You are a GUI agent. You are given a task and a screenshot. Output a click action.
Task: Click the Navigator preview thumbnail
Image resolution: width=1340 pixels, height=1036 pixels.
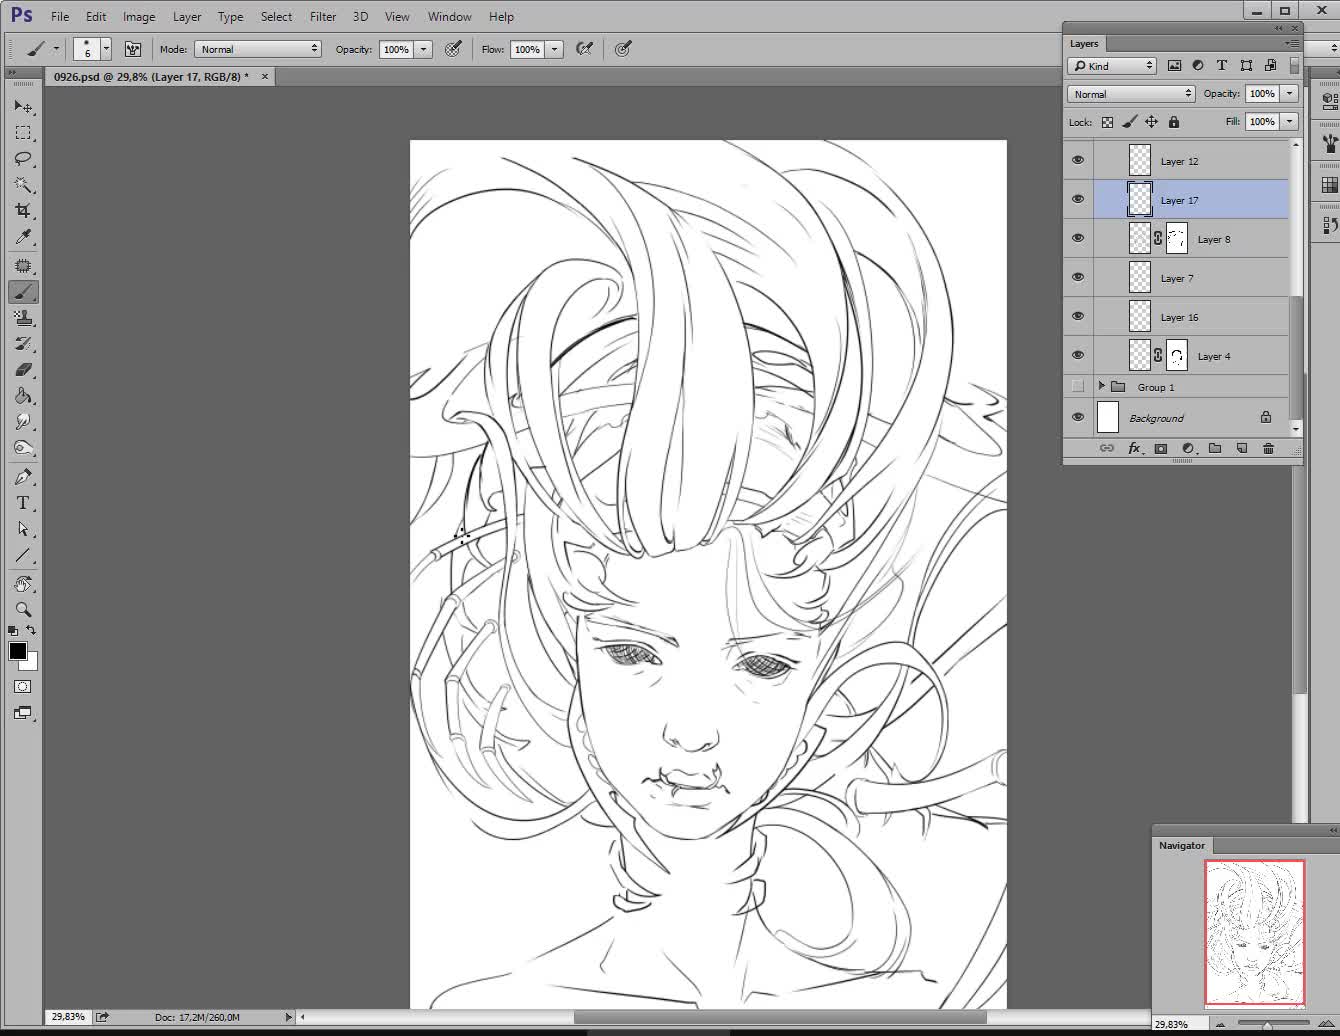[1254, 932]
